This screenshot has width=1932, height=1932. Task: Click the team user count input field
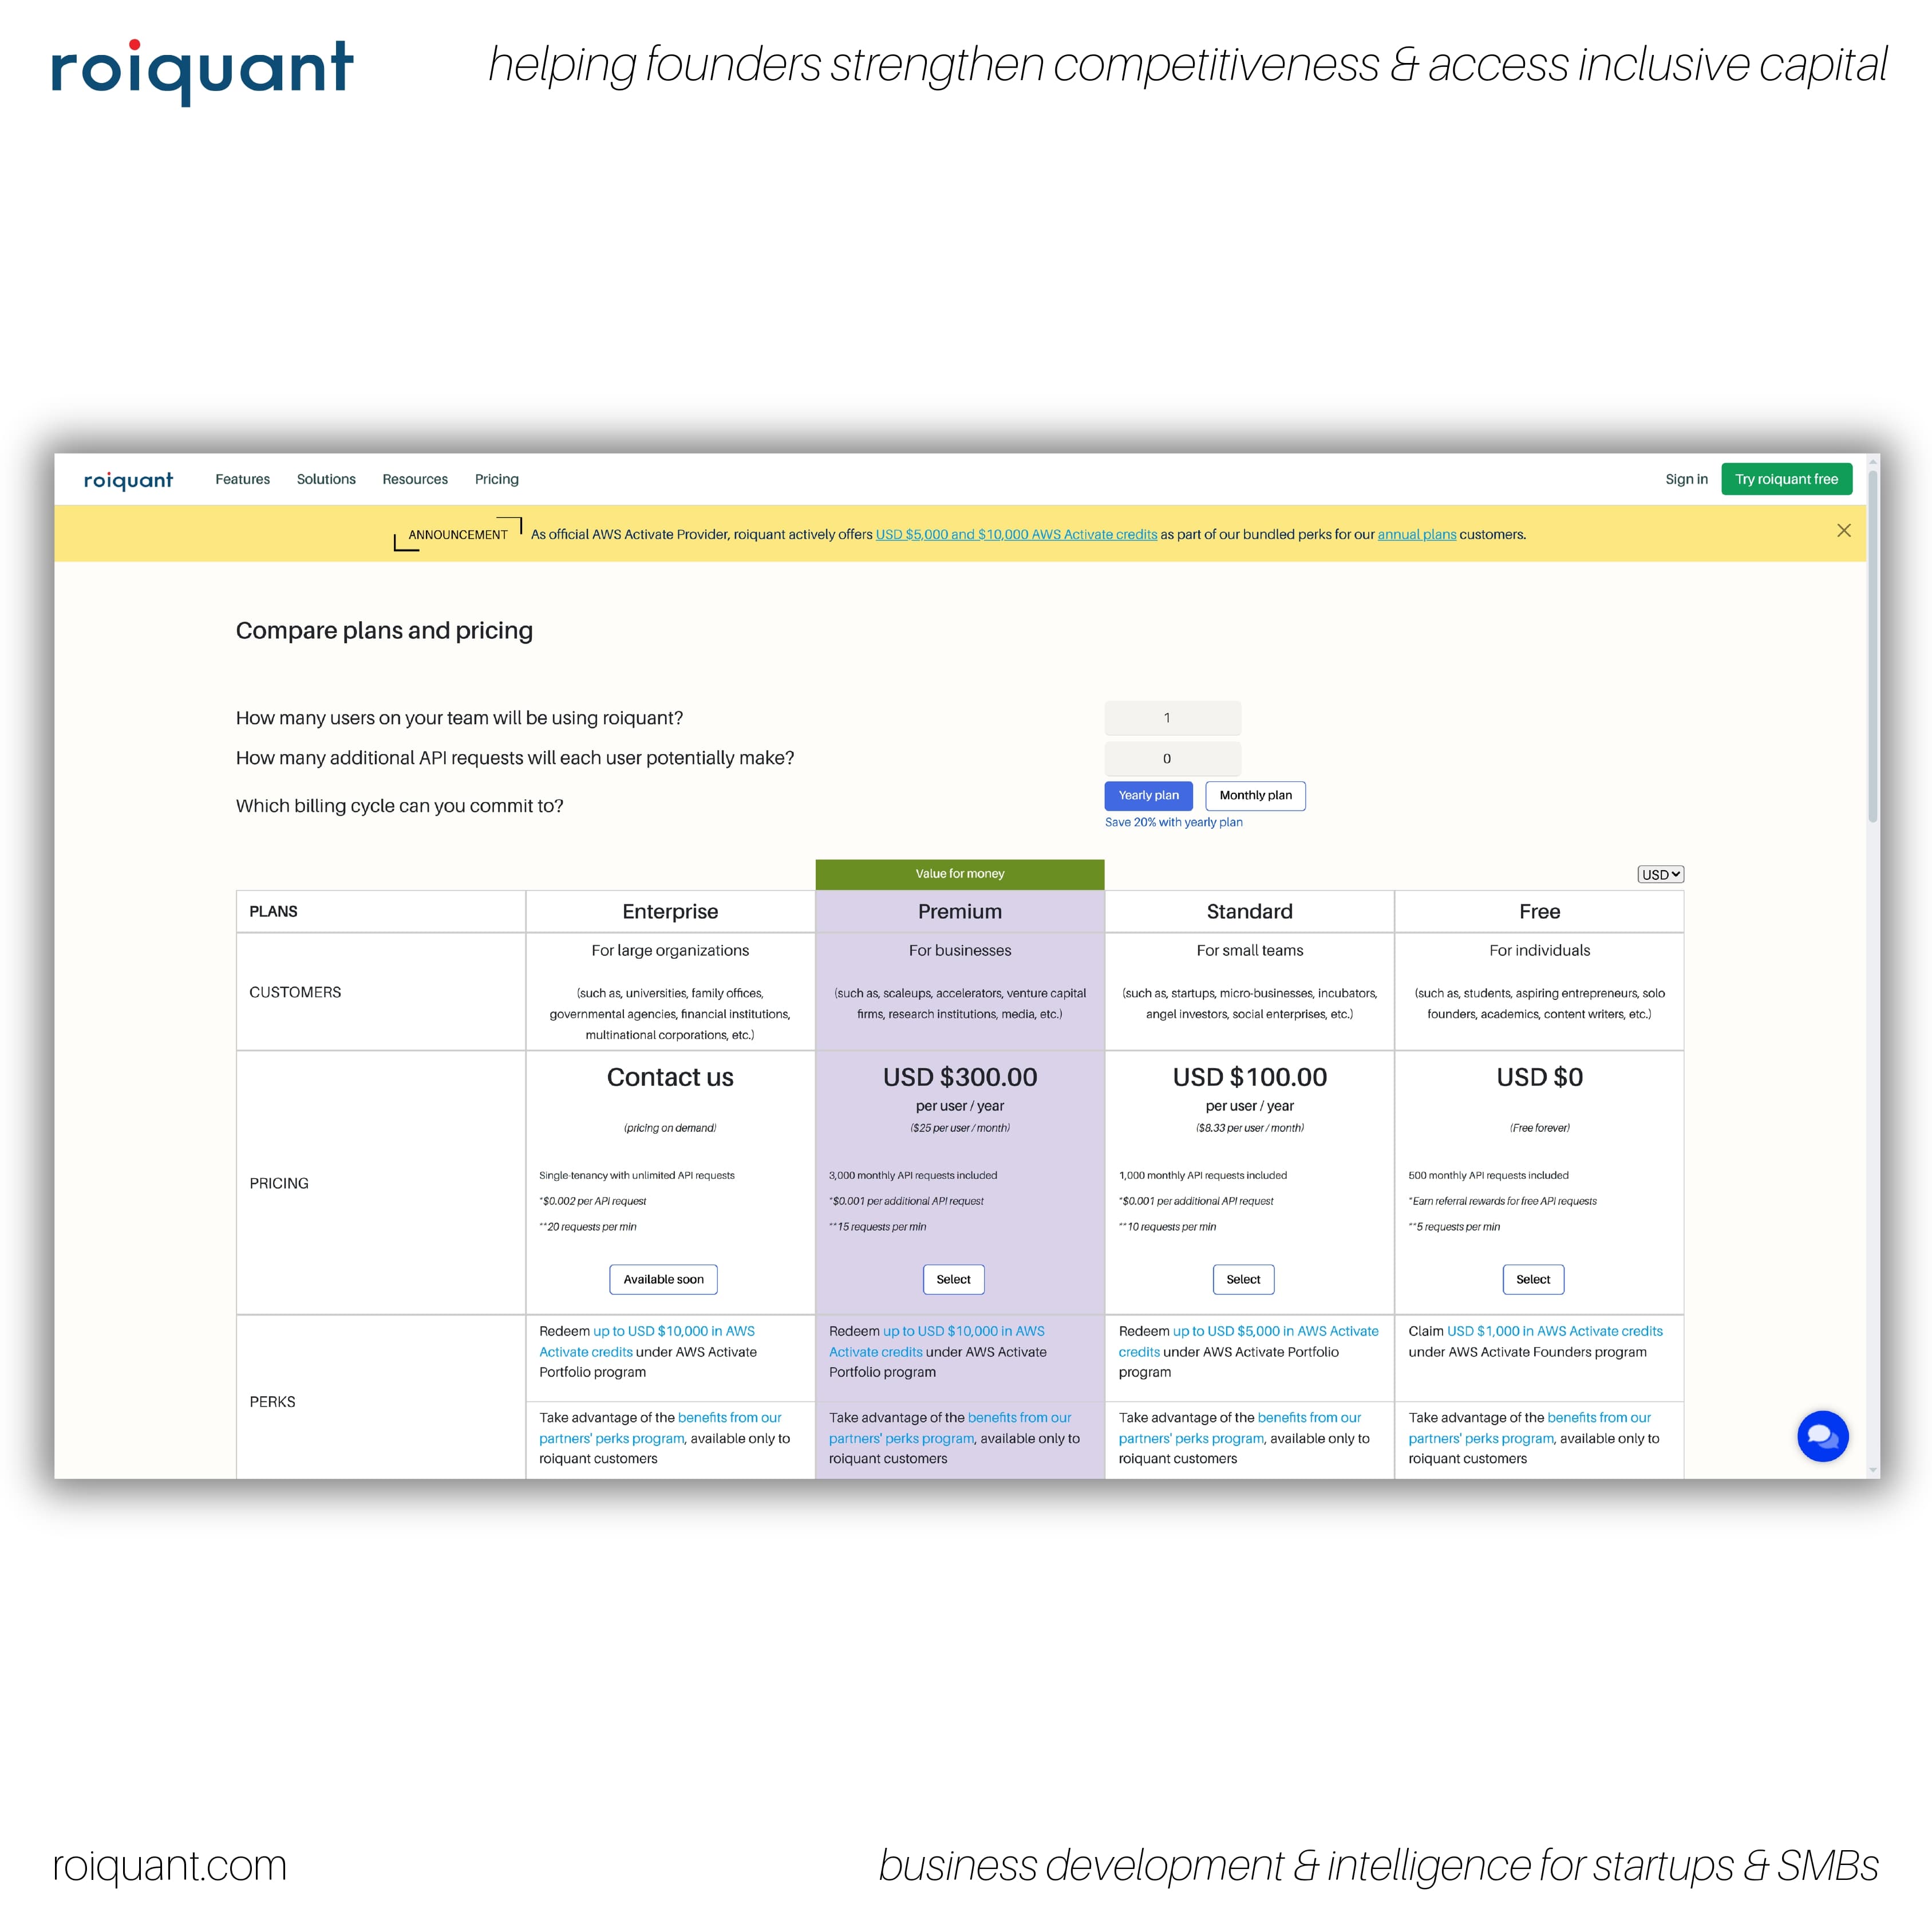pyautogui.click(x=1172, y=718)
